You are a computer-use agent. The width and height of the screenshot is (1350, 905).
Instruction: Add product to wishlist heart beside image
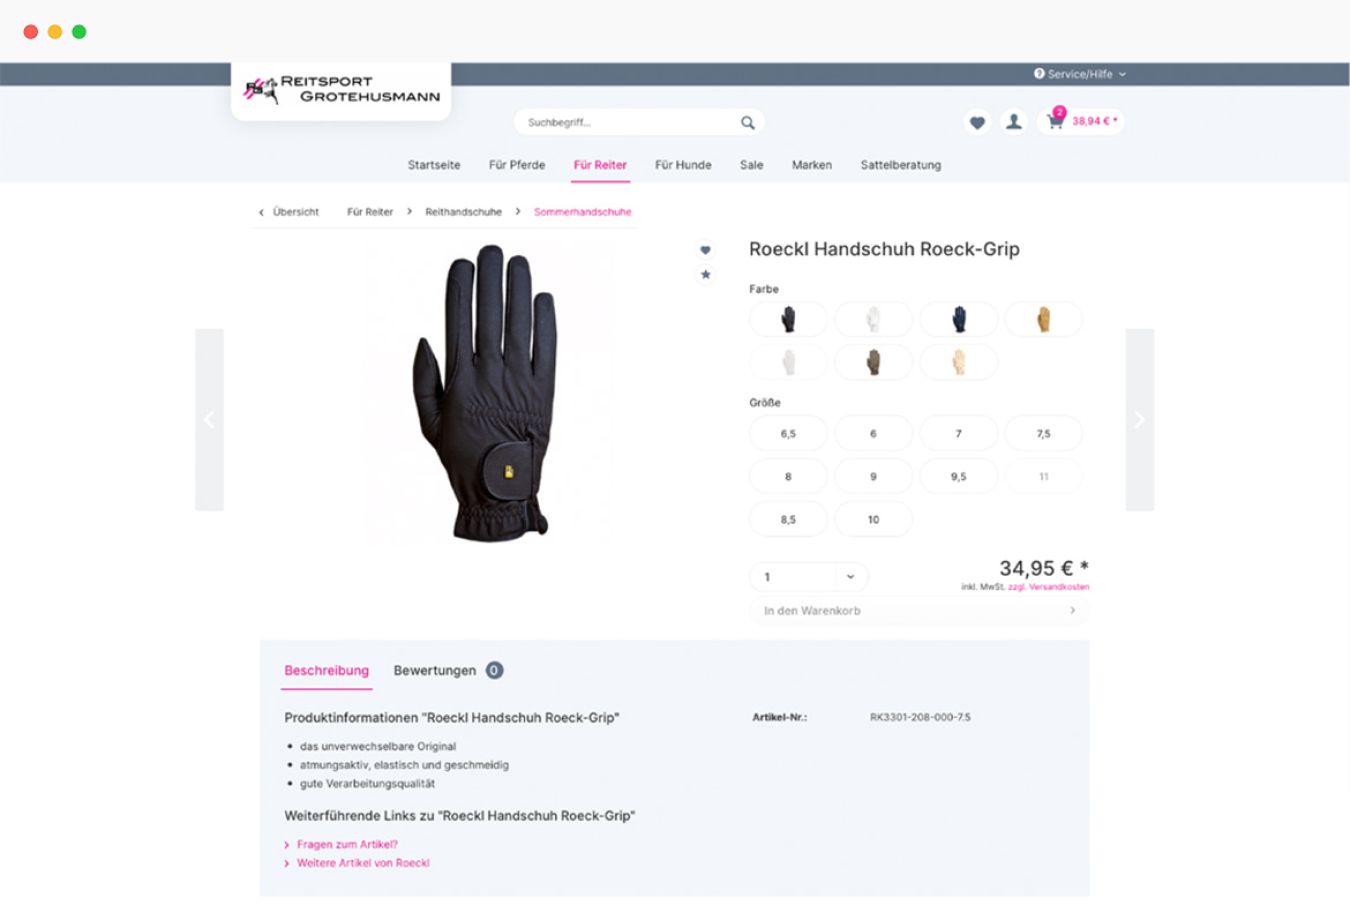705,250
